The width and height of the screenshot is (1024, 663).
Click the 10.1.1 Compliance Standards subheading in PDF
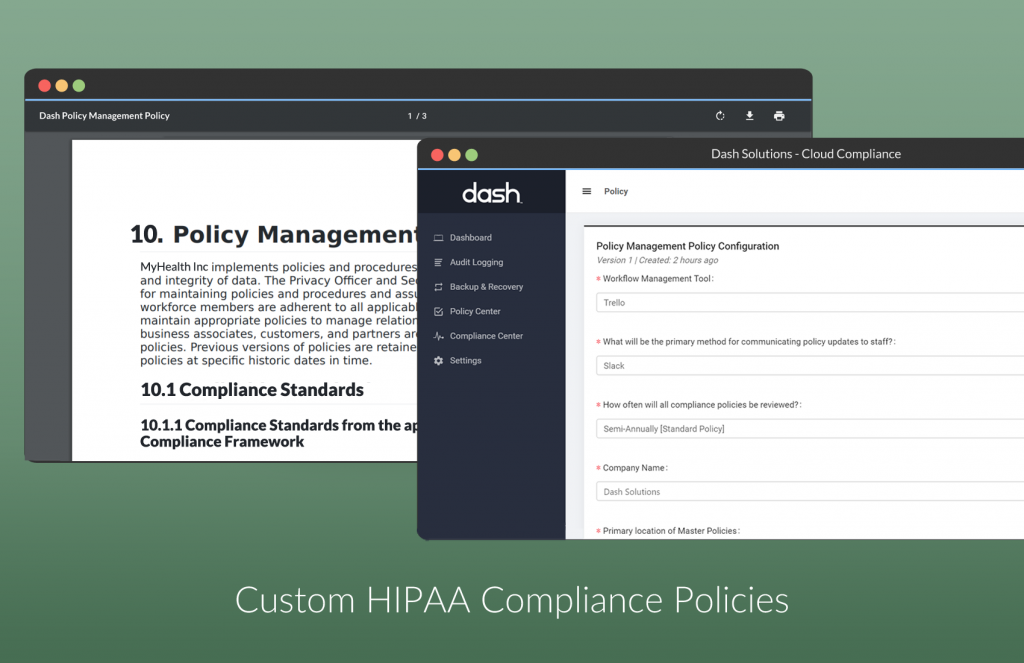point(279,434)
